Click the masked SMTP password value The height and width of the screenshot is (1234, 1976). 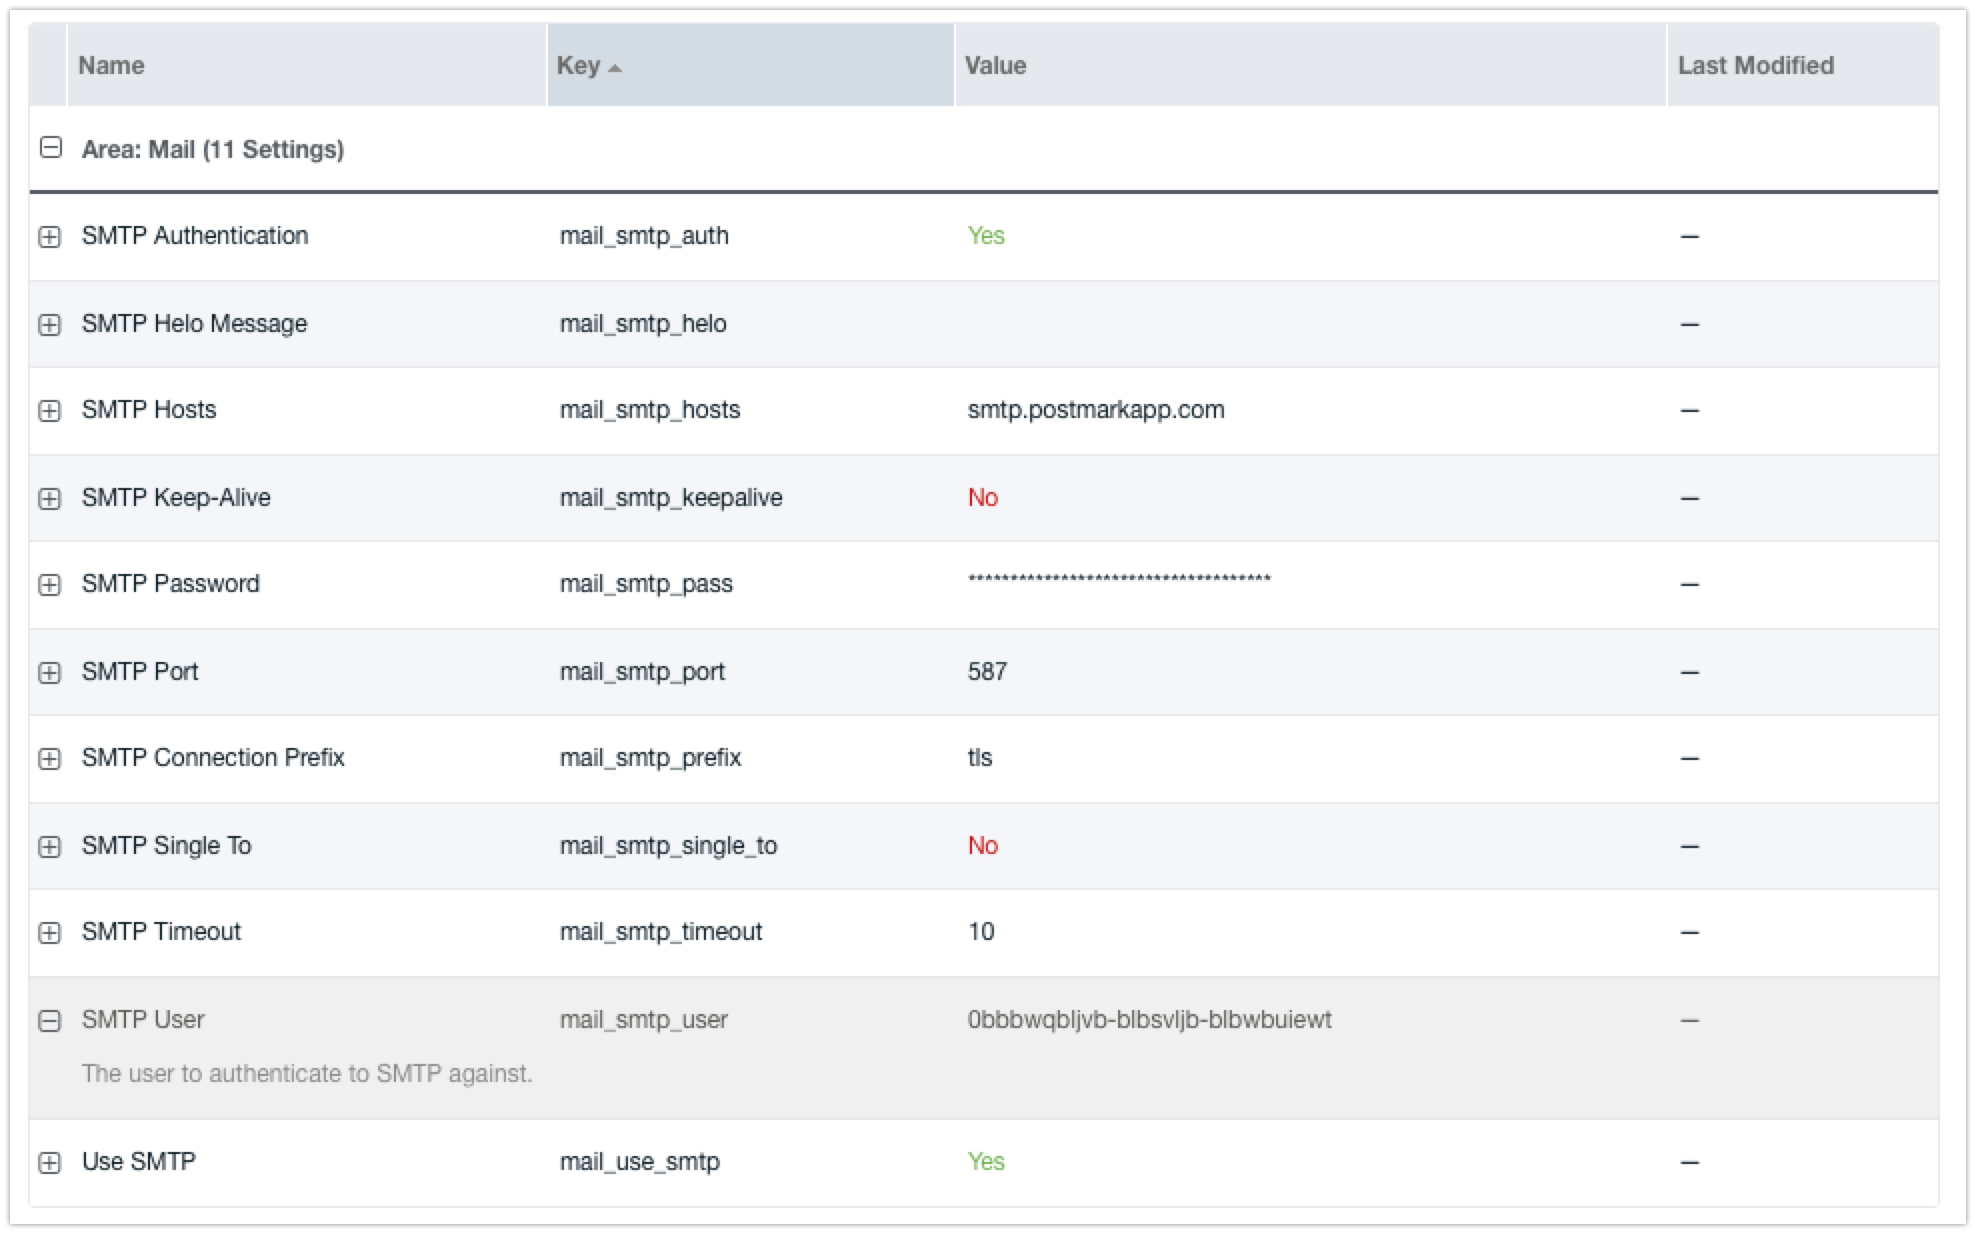click(1119, 579)
